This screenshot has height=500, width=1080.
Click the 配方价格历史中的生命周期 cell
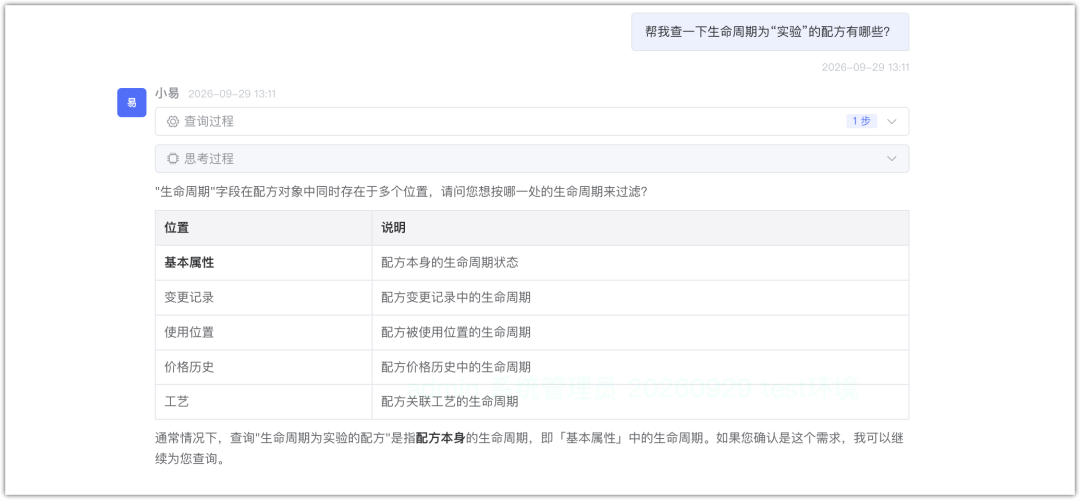coord(641,367)
